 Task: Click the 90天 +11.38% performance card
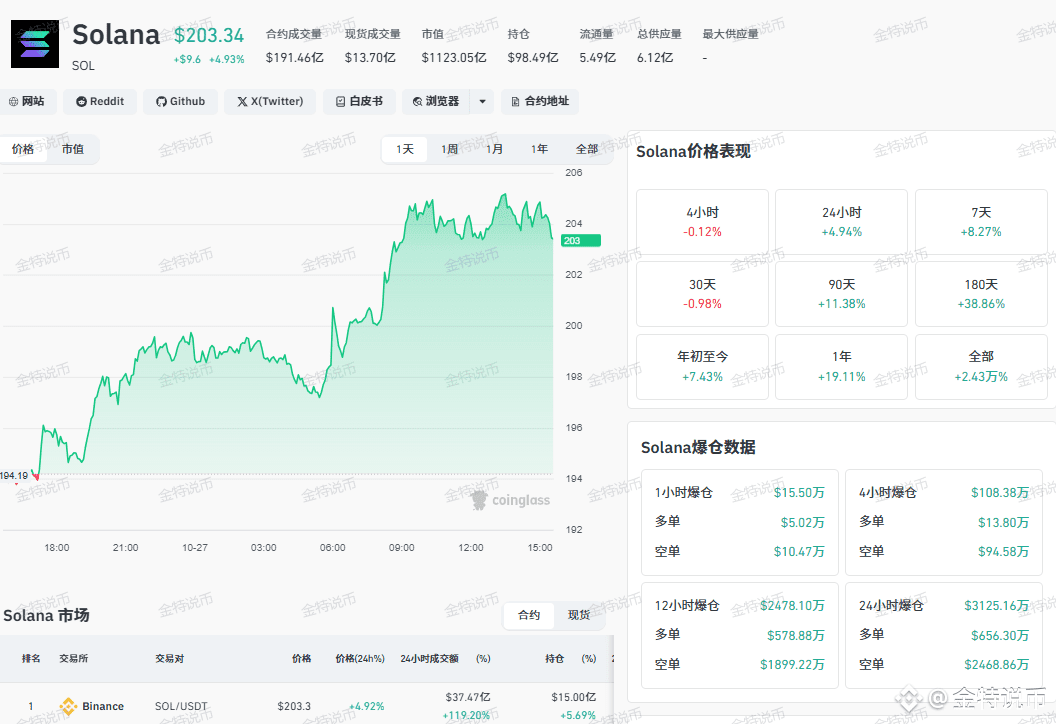point(841,294)
